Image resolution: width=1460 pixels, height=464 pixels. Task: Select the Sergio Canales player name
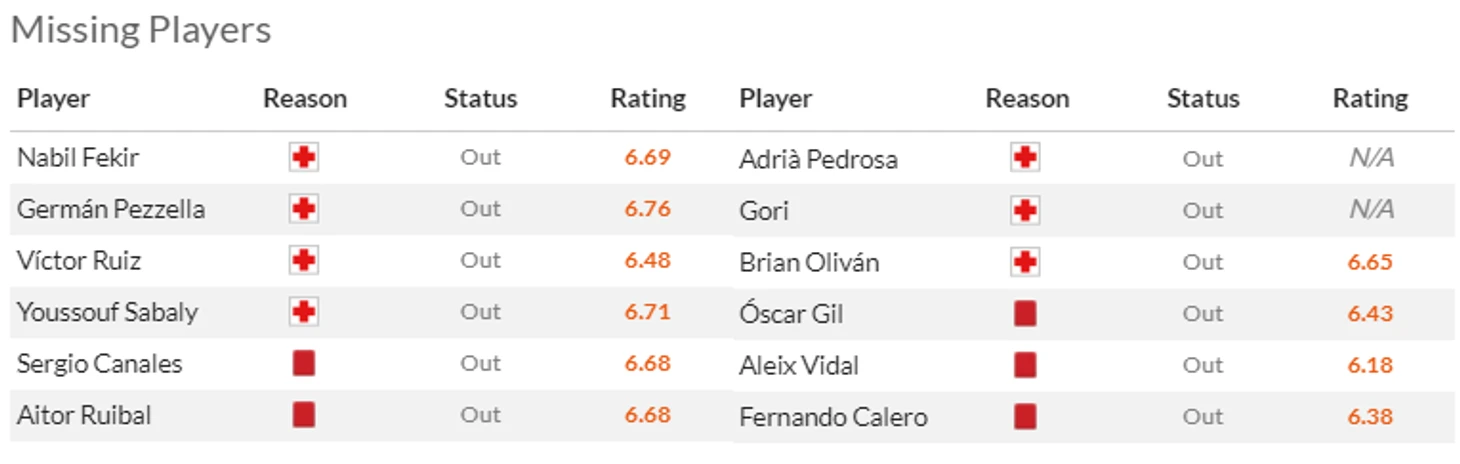pos(100,363)
